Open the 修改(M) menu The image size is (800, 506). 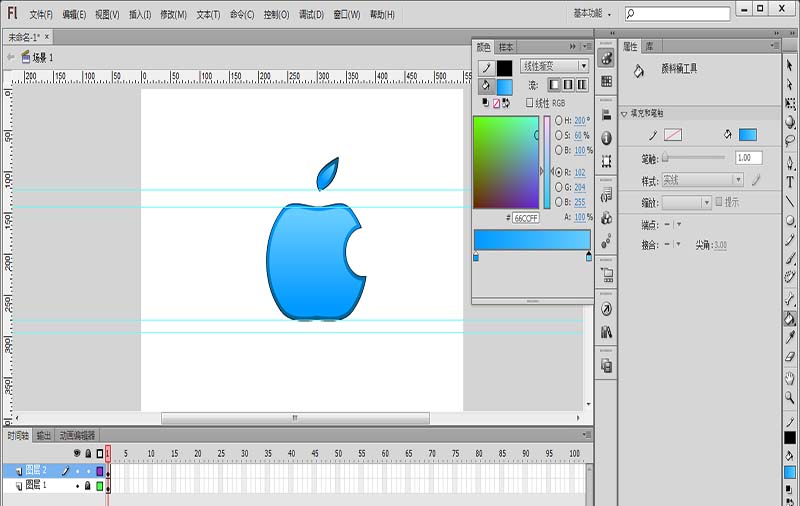coord(173,15)
